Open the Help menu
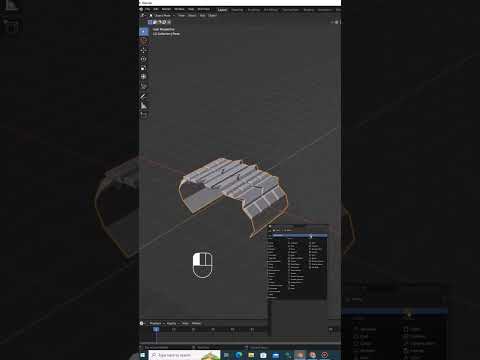480x360 pixels. 191,9
